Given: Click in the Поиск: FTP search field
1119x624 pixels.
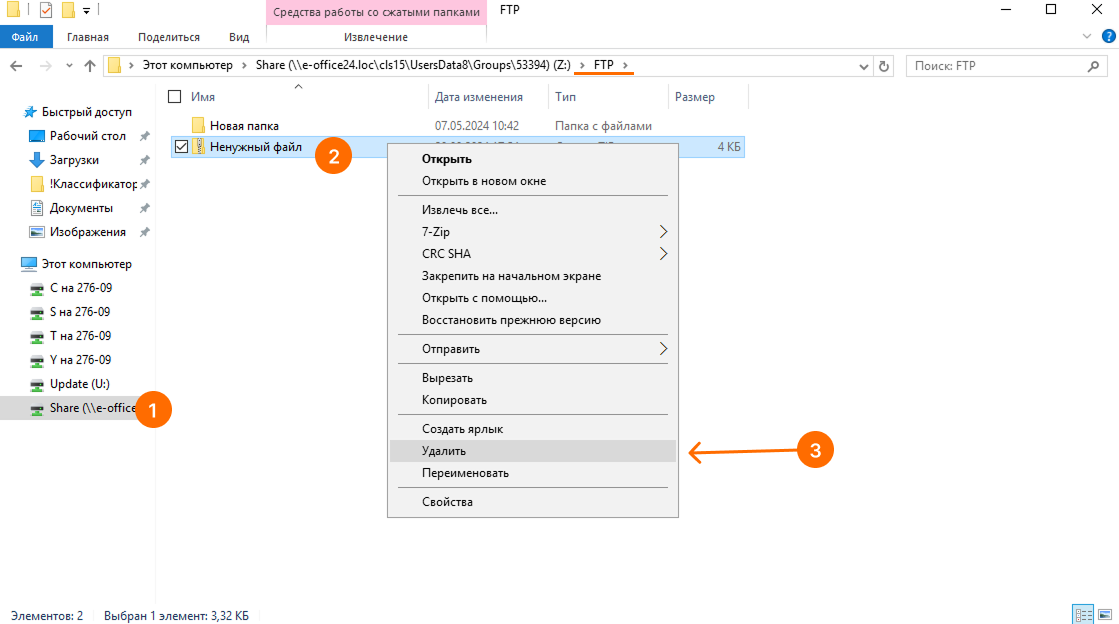Looking at the screenshot, I should click(x=995, y=66).
